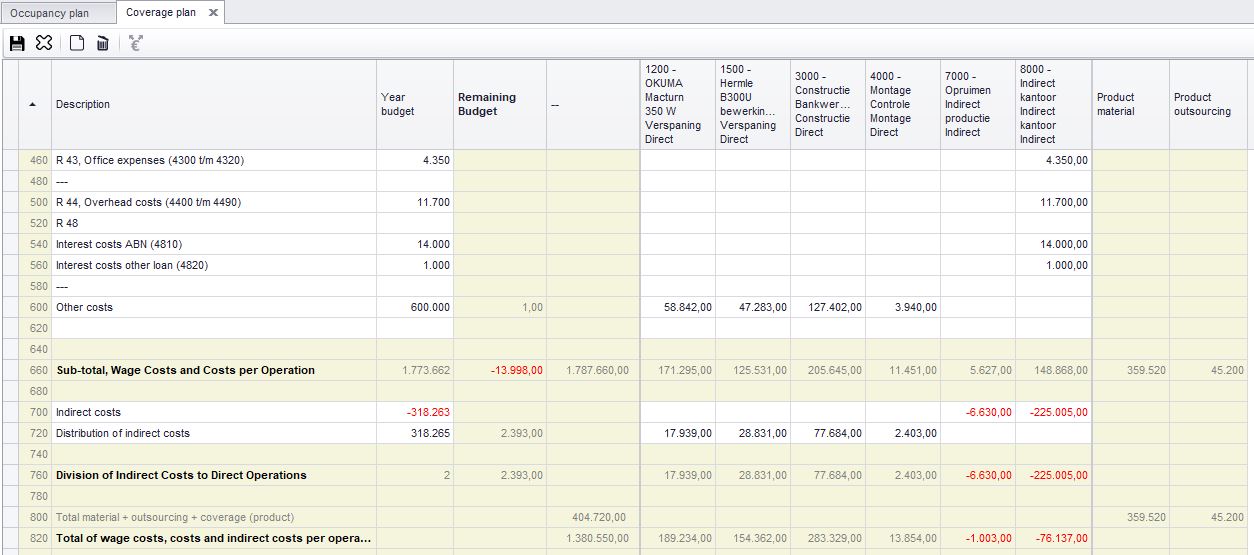Viewport: 1254px width, 555px height.
Task: Click the Save floppy disk icon
Action: [x=17, y=43]
